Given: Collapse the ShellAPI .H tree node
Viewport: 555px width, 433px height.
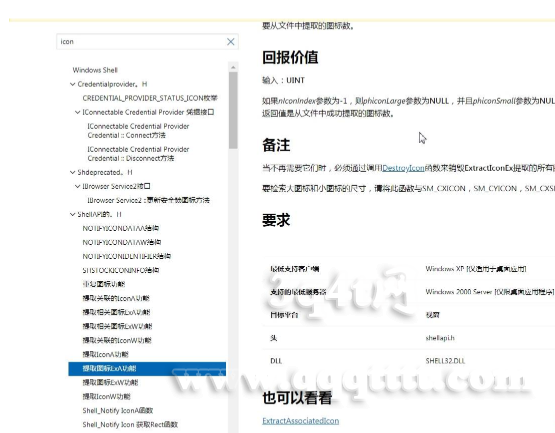Looking at the screenshot, I should pyautogui.click(x=72, y=215).
